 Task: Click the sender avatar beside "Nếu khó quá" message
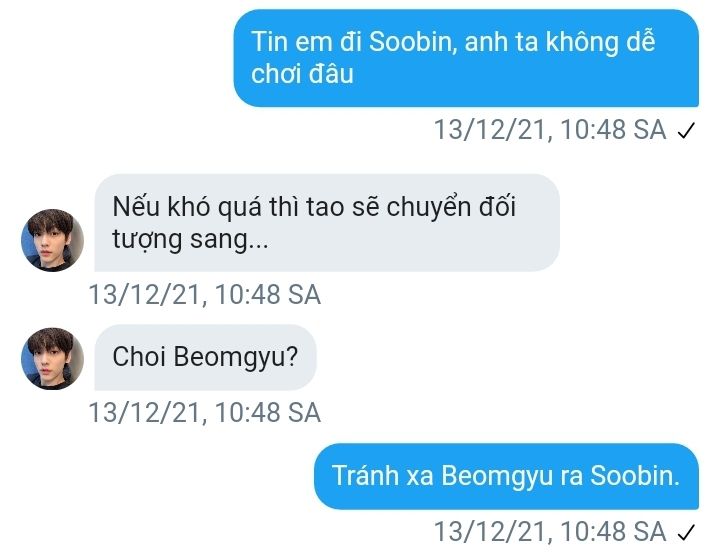[x=52, y=240]
